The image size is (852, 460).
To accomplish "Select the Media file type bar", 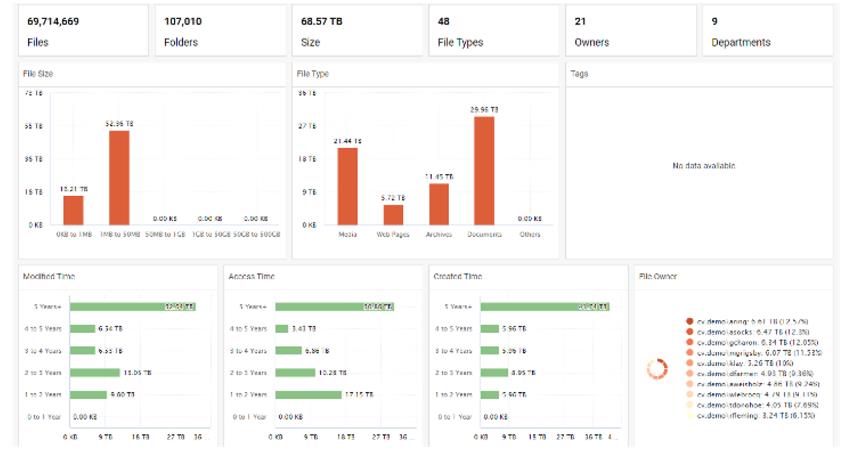I will (x=348, y=187).
